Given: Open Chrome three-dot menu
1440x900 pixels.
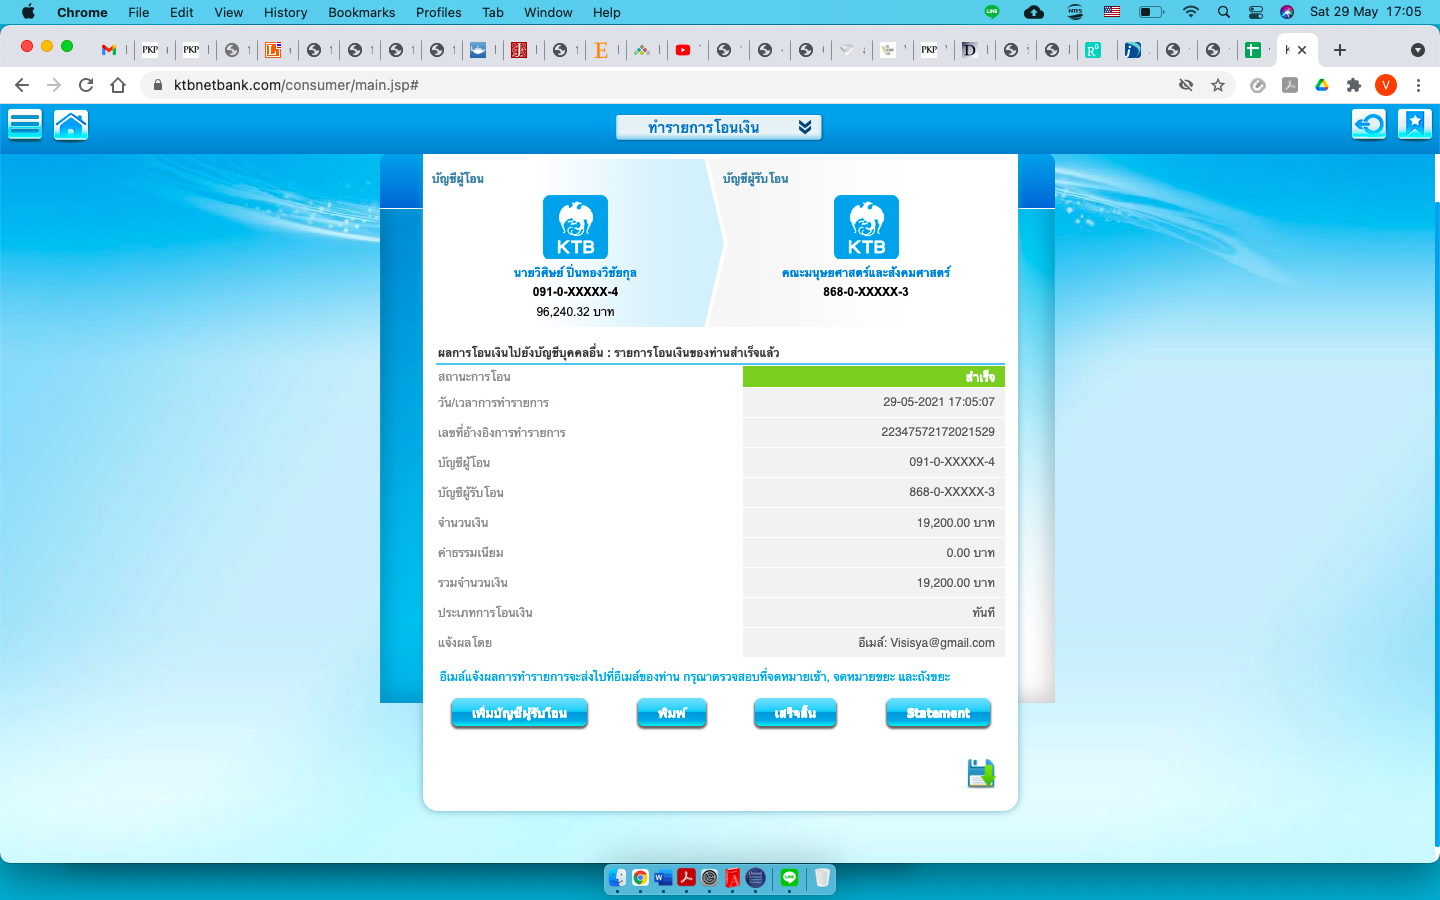Looking at the screenshot, I should 1418,85.
